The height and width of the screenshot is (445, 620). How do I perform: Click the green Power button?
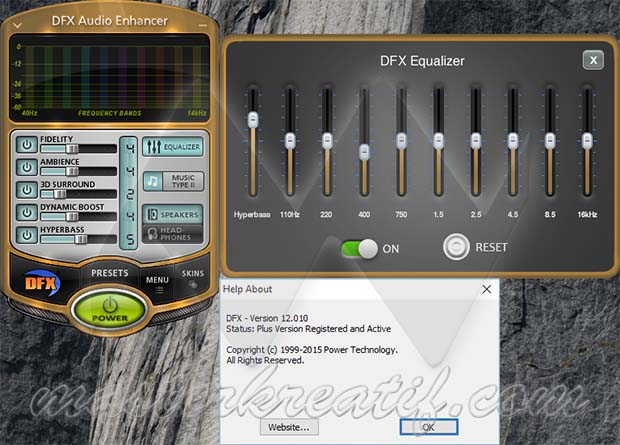point(110,310)
